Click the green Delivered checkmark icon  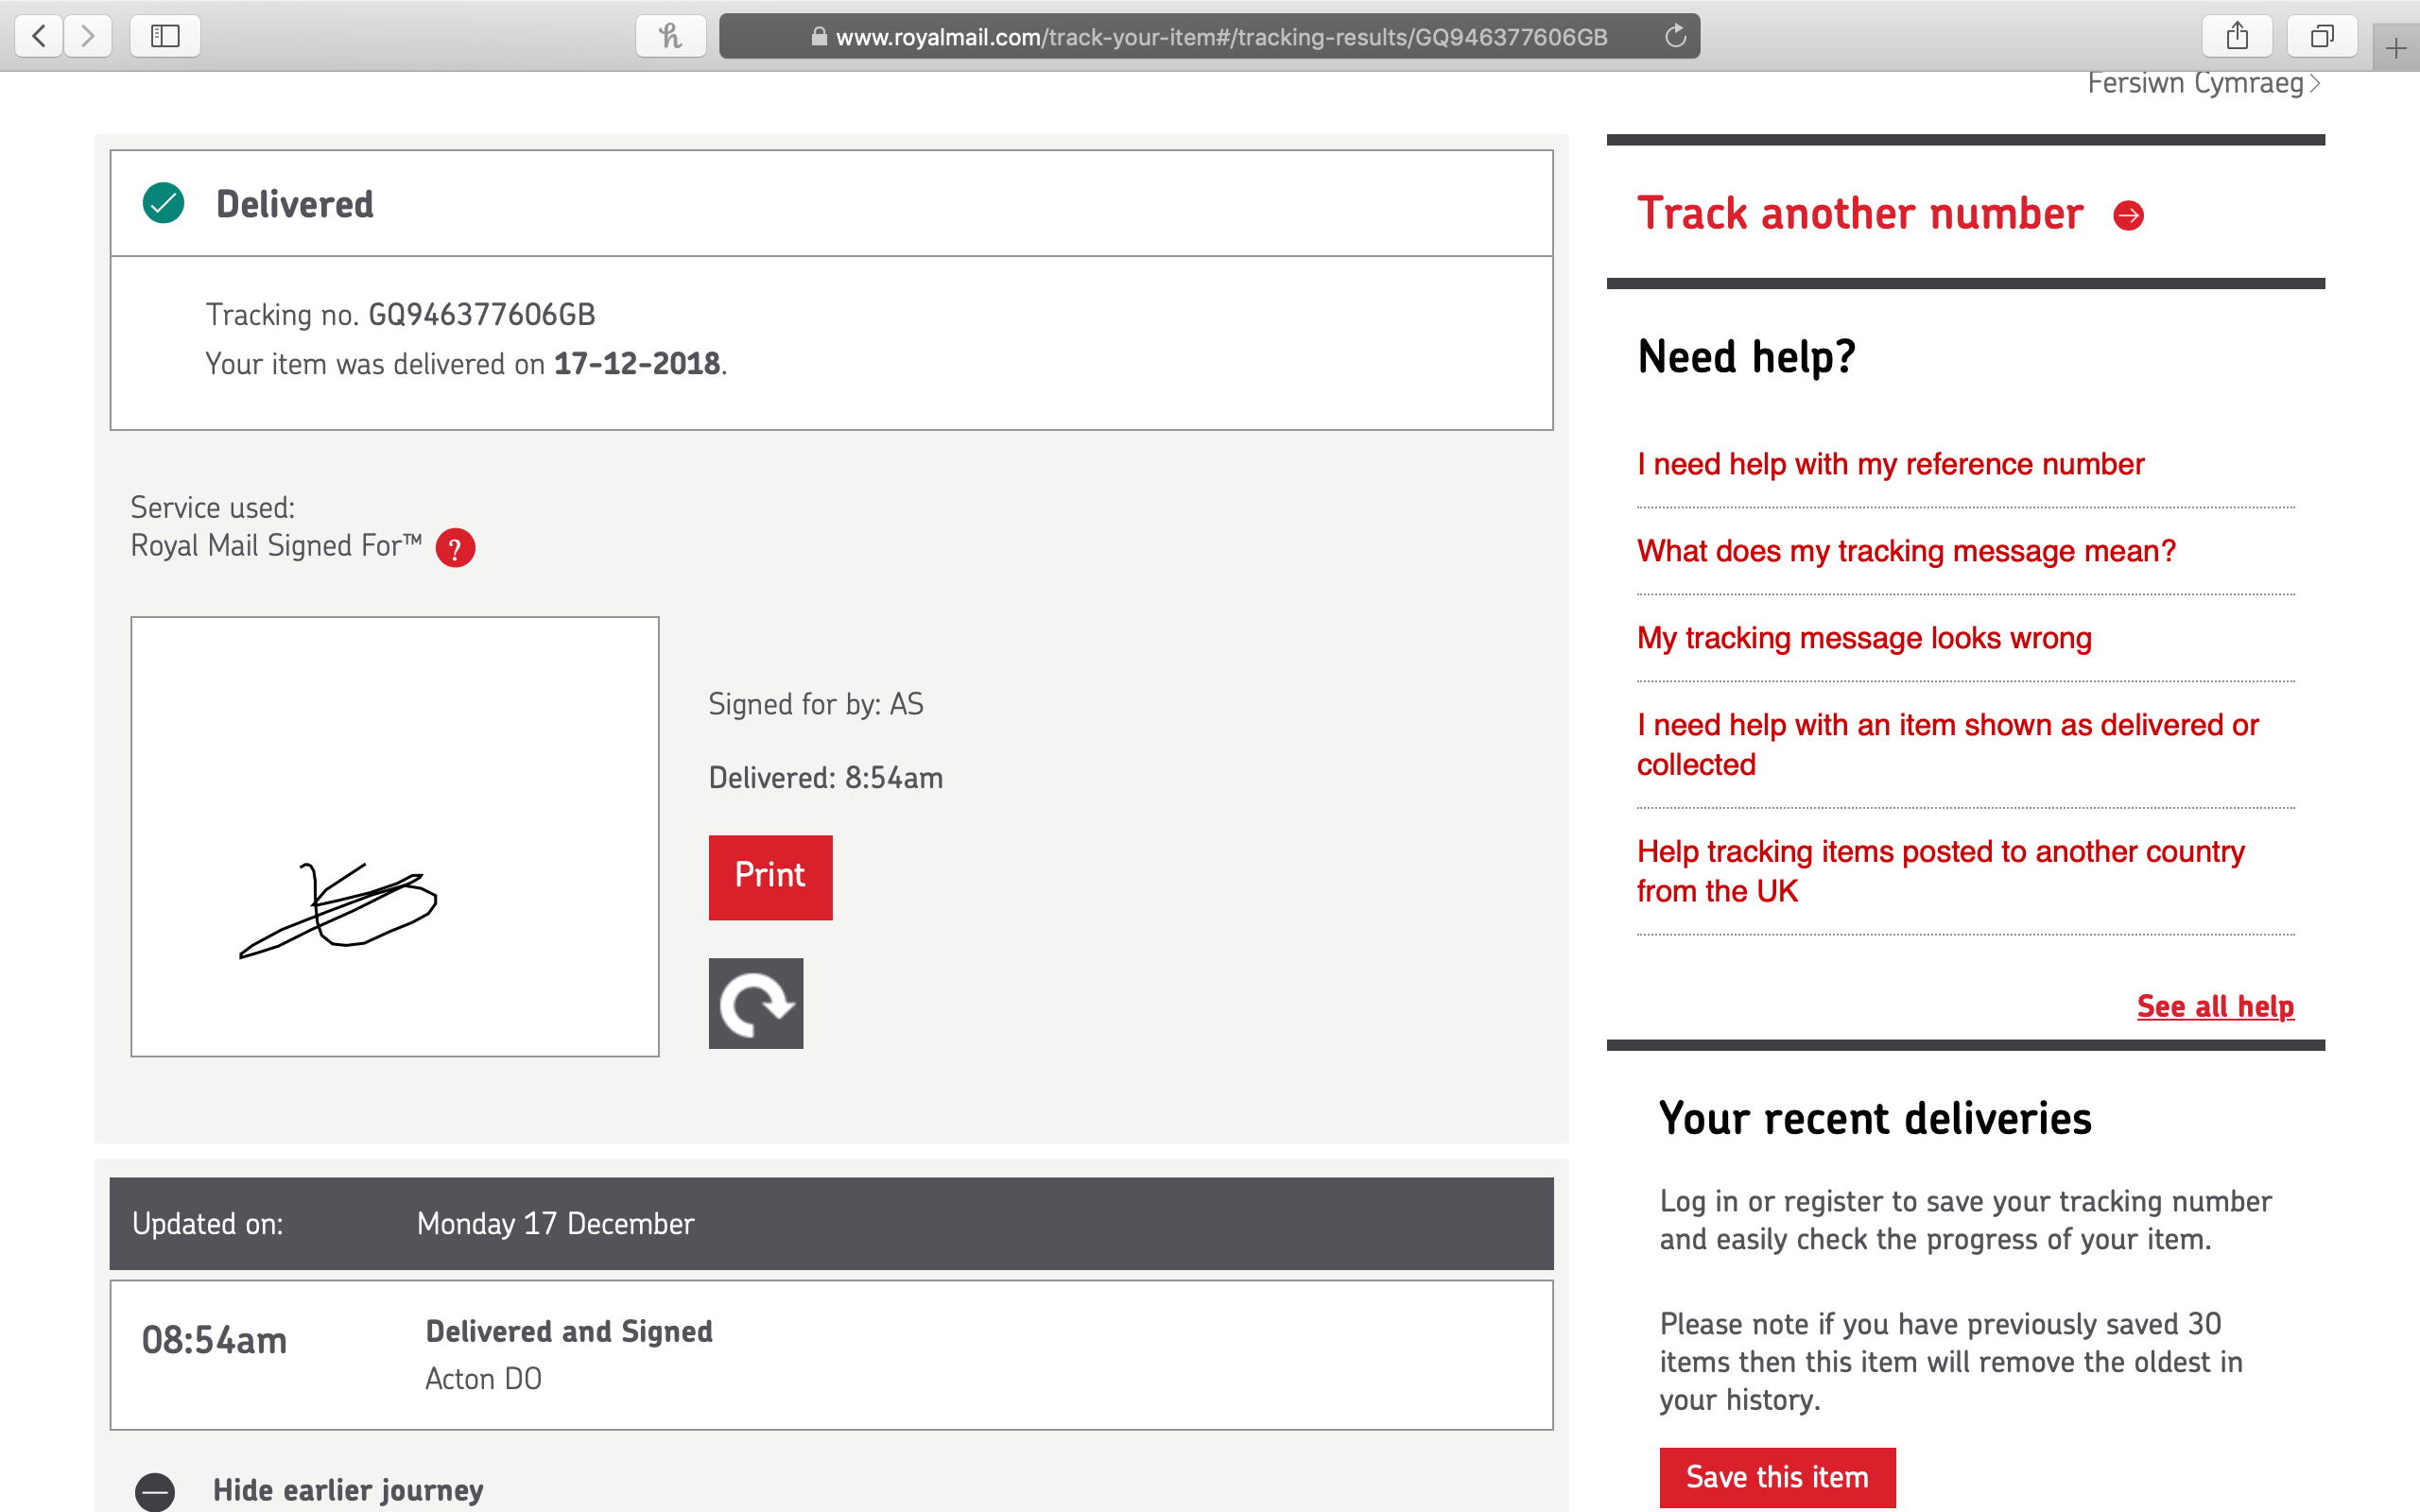(163, 203)
